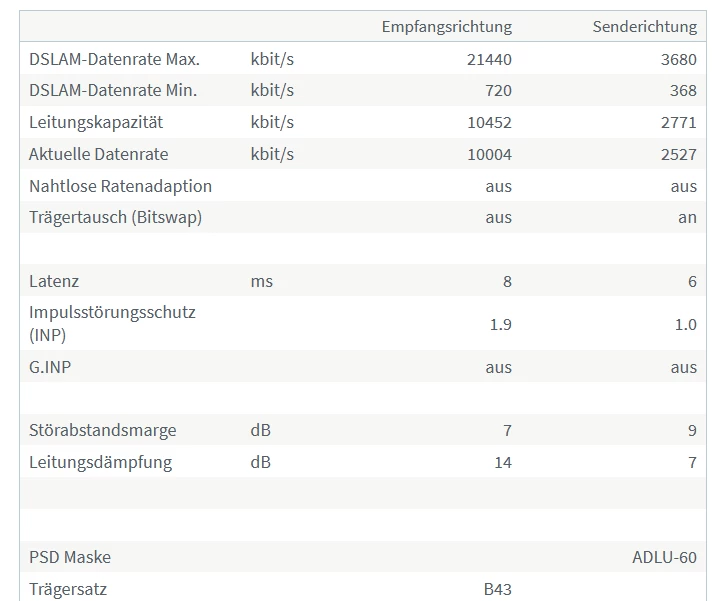Click the Nahtlose Ratenadaption label
The width and height of the screenshot is (726, 601).
coord(120,186)
